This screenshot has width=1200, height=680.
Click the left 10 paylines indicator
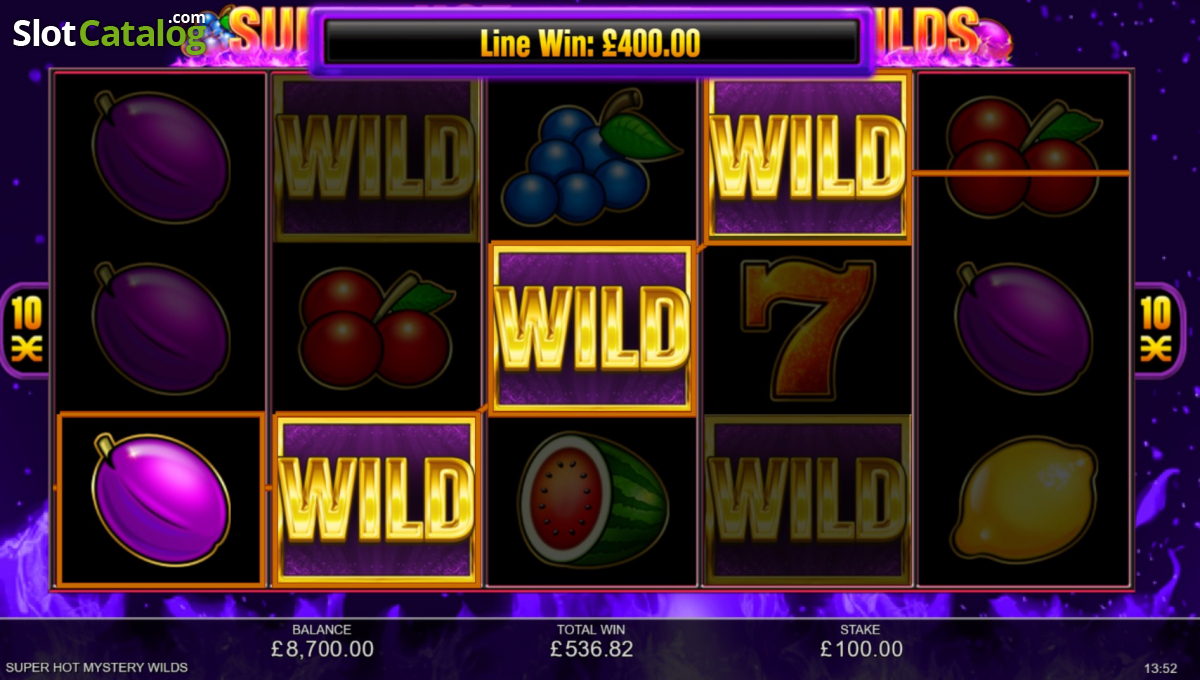pos(27,329)
